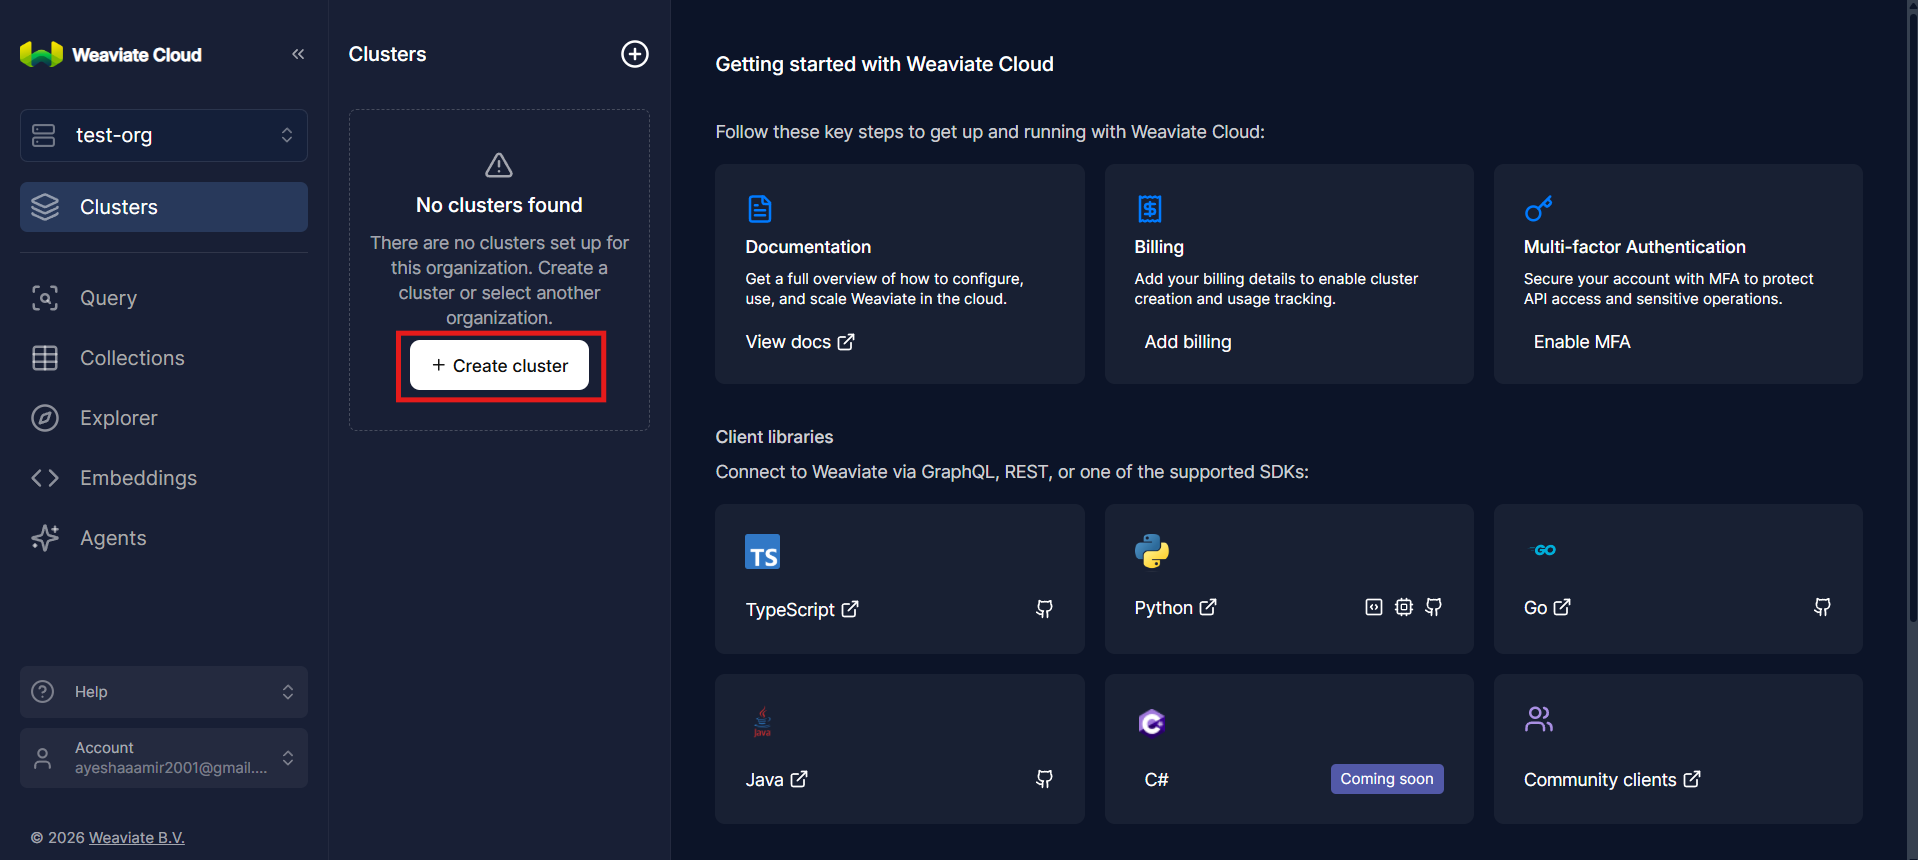
Task: Collapse the sidebar with the double-chevron icon
Action: coord(298,54)
